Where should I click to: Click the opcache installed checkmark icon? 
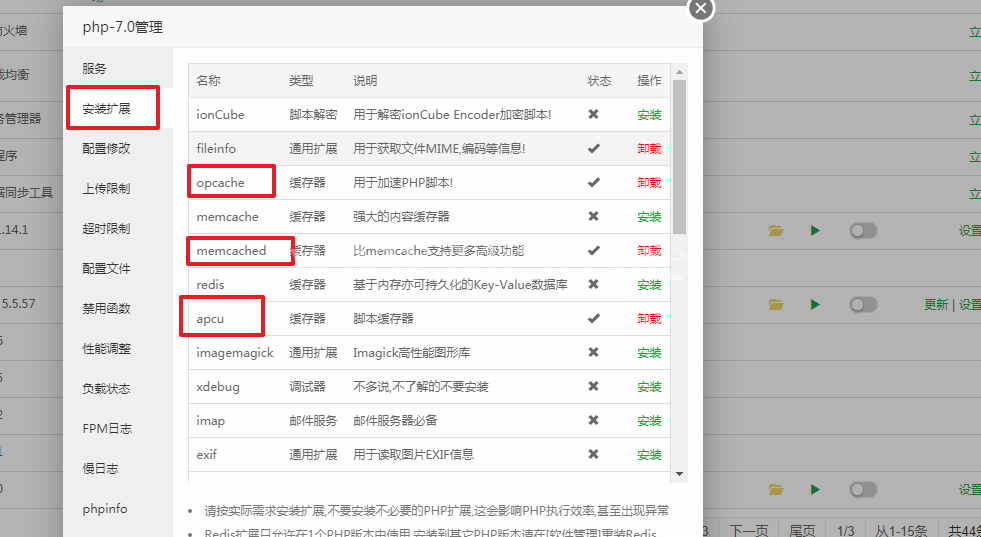click(593, 182)
